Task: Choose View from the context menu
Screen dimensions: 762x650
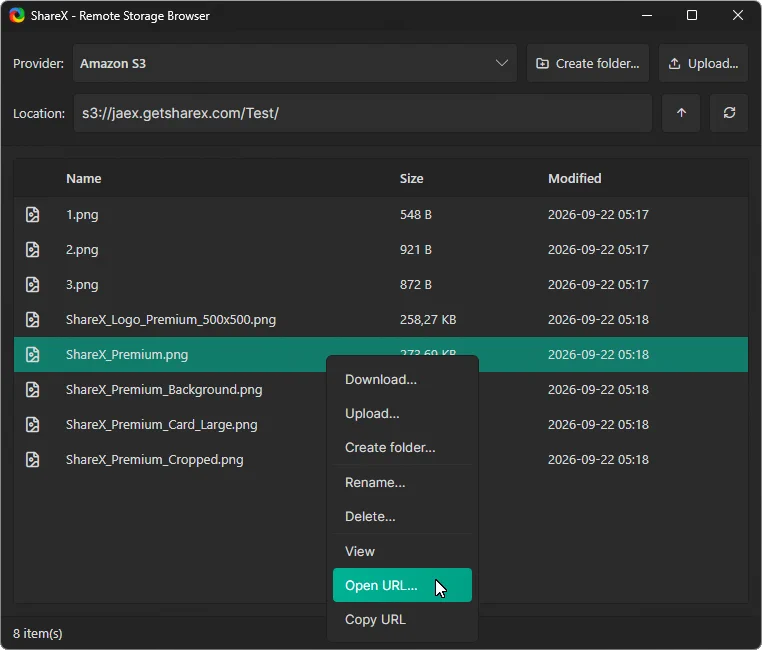Action: (402, 551)
